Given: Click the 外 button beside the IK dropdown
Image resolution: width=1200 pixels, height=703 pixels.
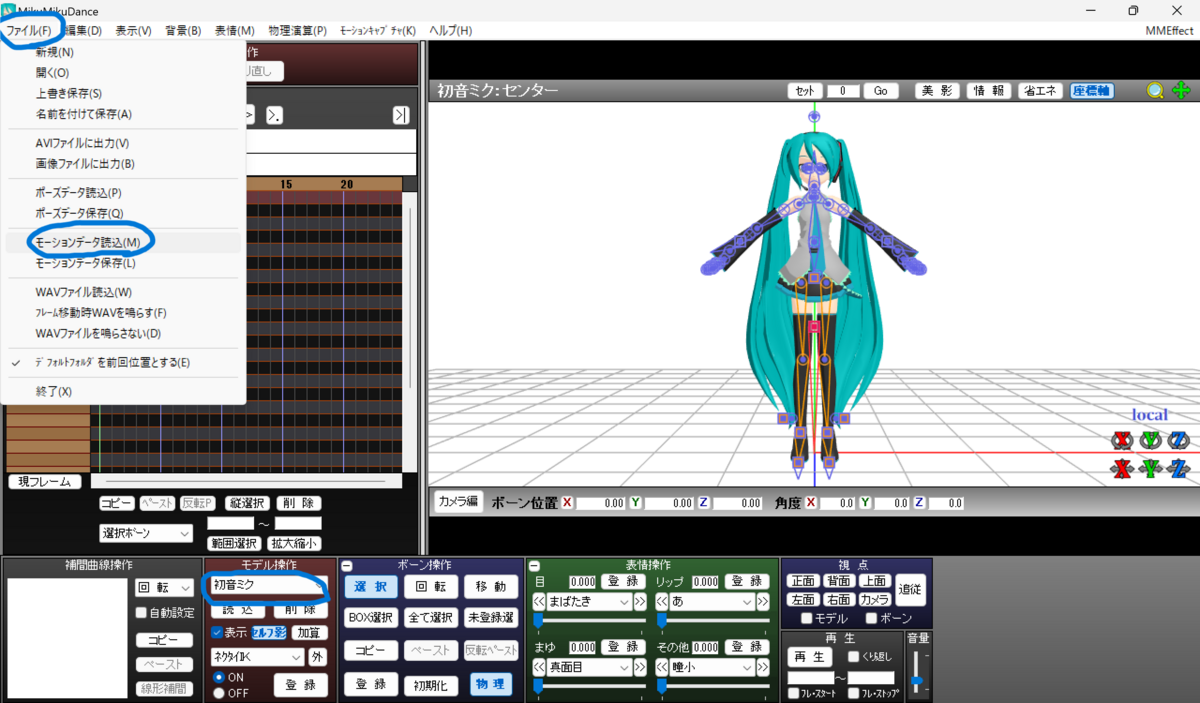Looking at the screenshot, I should pos(316,657).
